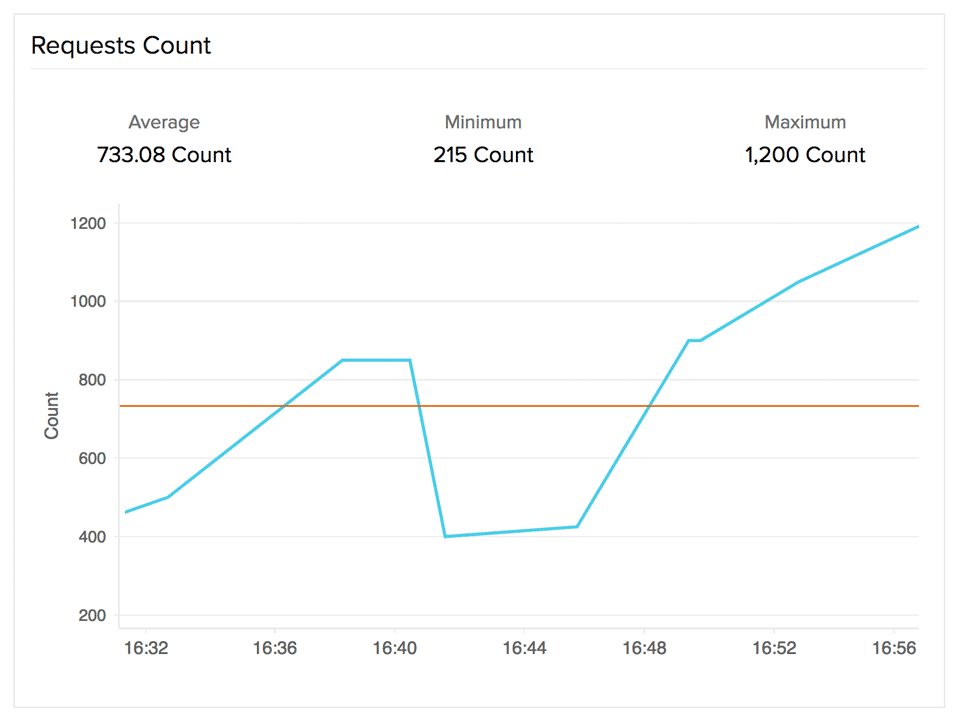The height and width of the screenshot is (720, 960).
Task: Select the Minimum stat label
Action: [483, 122]
